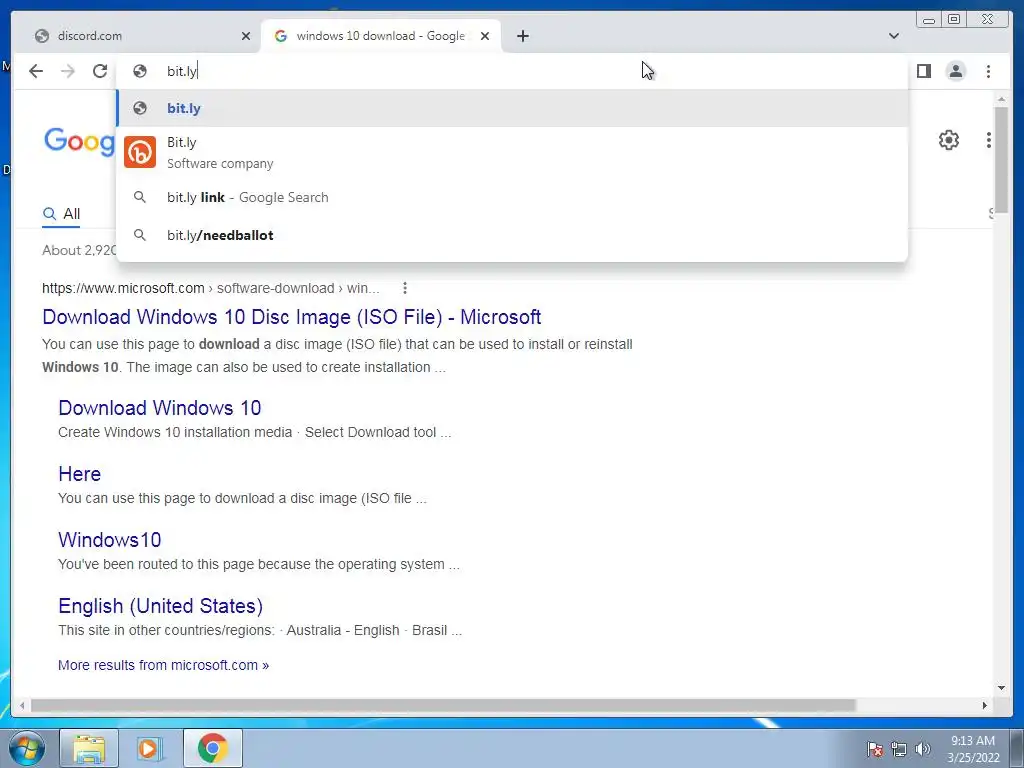Click the horizontal scrollbar thumb

pyautogui.click(x=443, y=705)
